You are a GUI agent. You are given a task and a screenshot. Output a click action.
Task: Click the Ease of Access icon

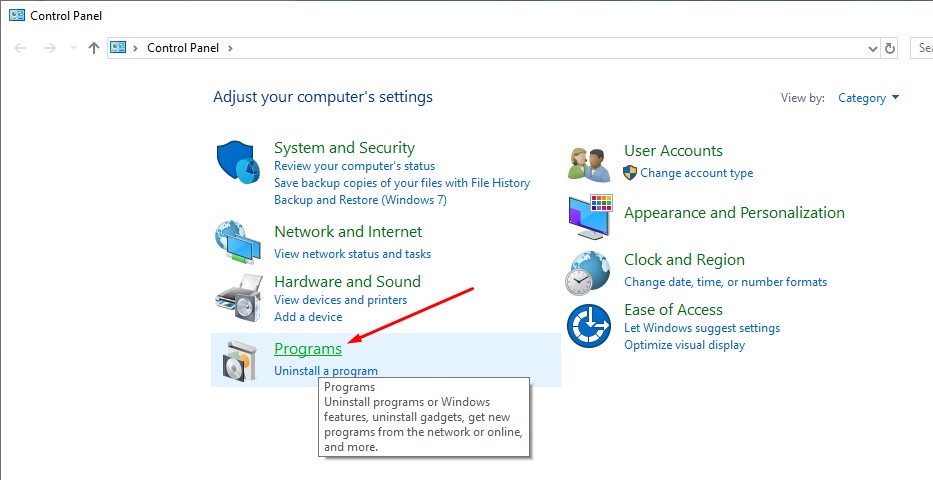(588, 327)
